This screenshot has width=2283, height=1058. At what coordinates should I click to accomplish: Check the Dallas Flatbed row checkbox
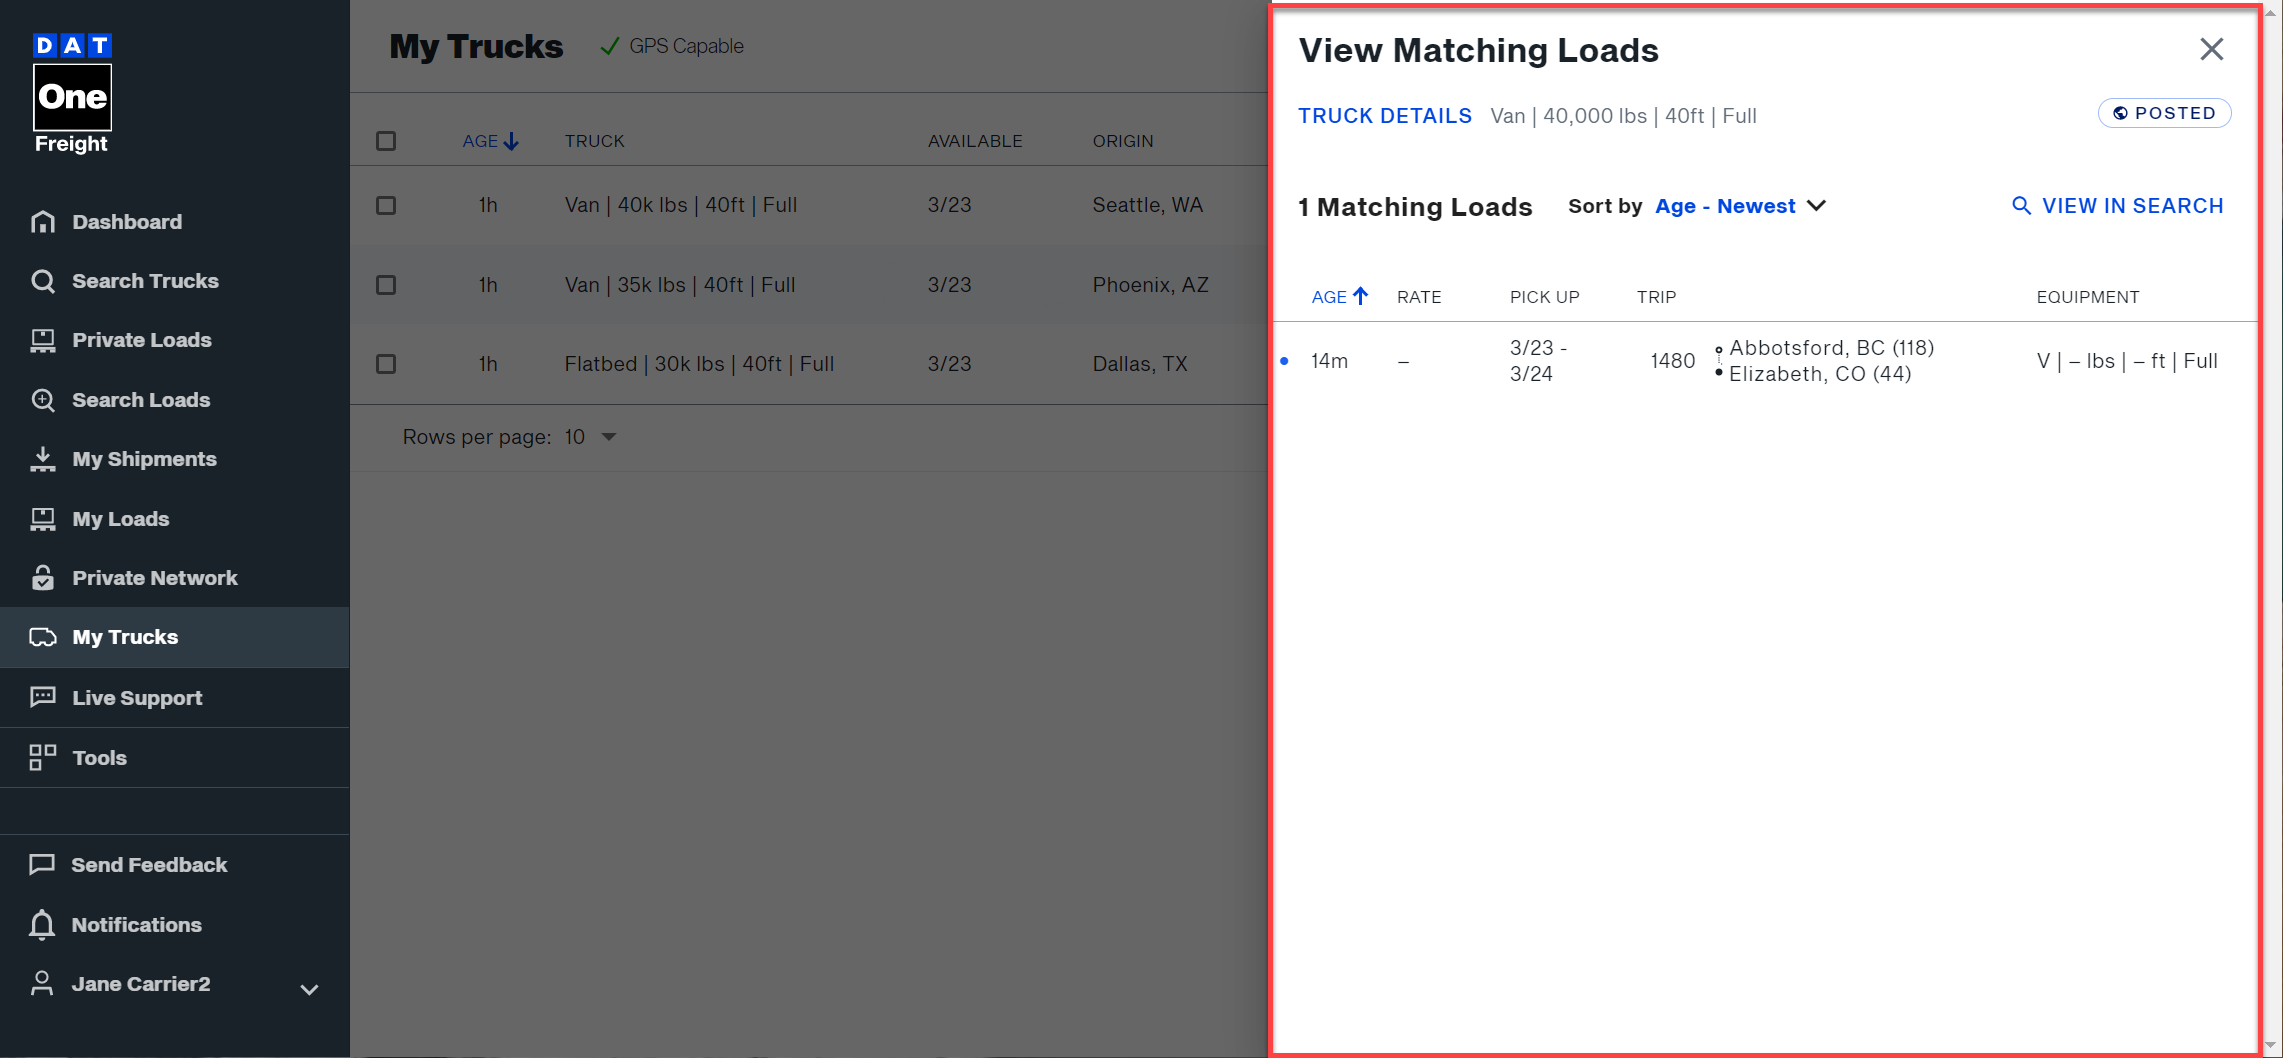(387, 364)
